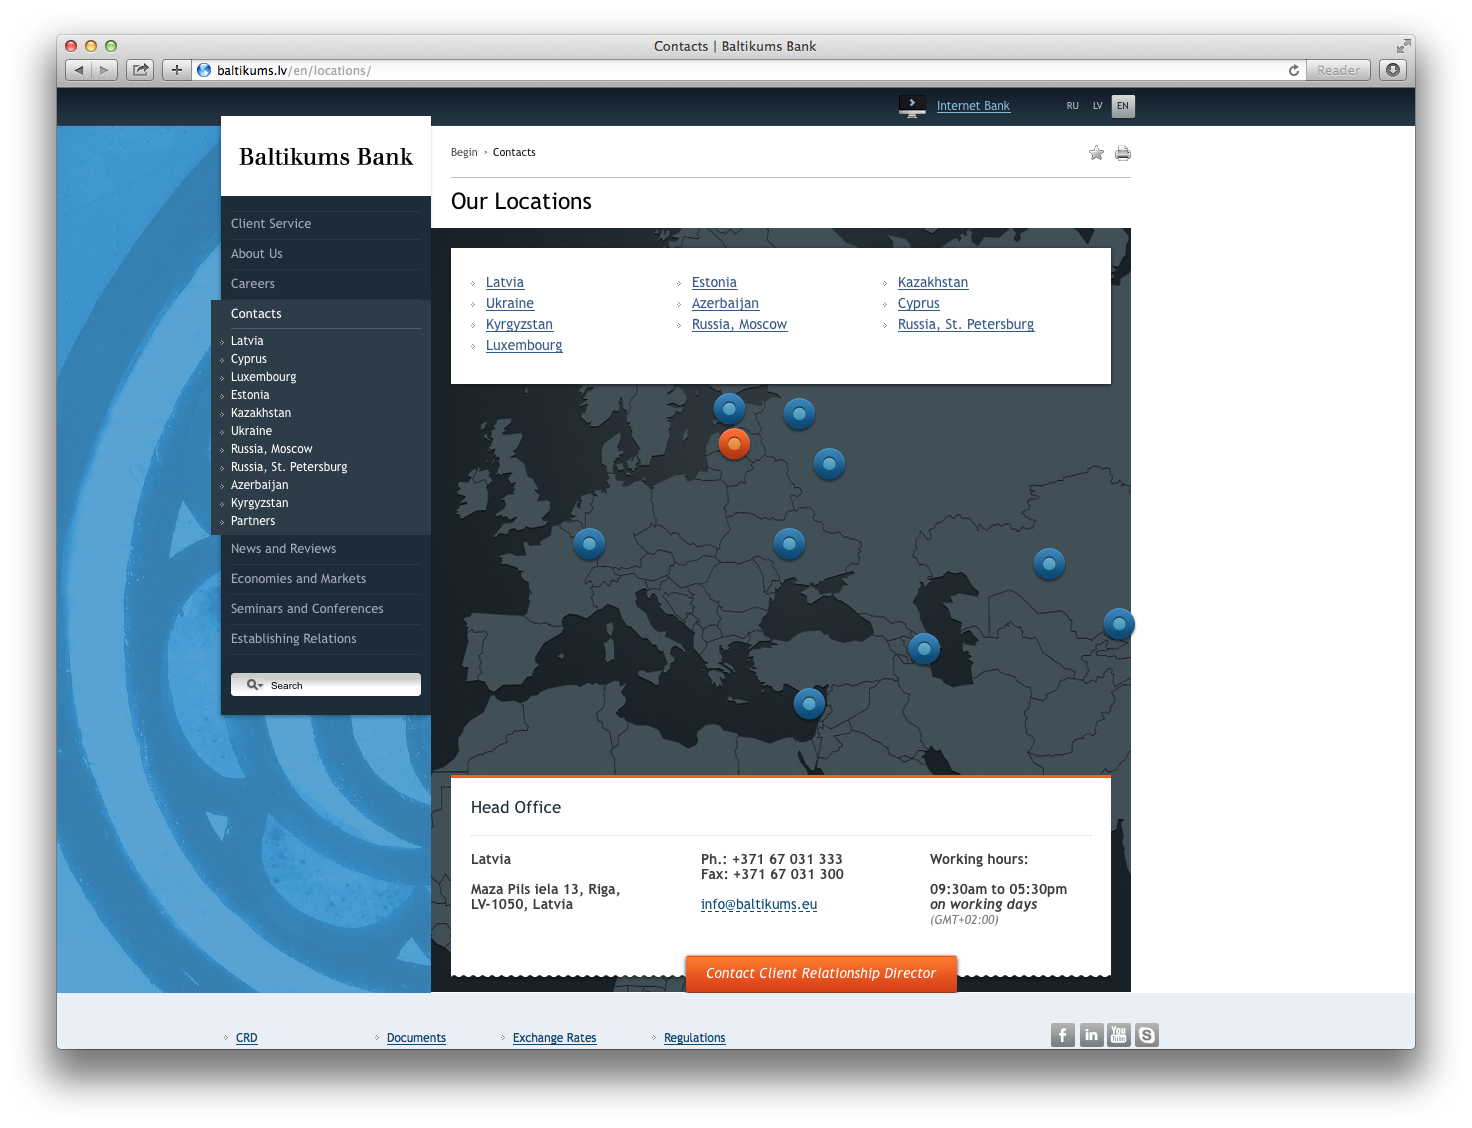Click the Kyrgyzstan link in locations list
This screenshot has height=1128, width=1472.
(x=519, y=325)
